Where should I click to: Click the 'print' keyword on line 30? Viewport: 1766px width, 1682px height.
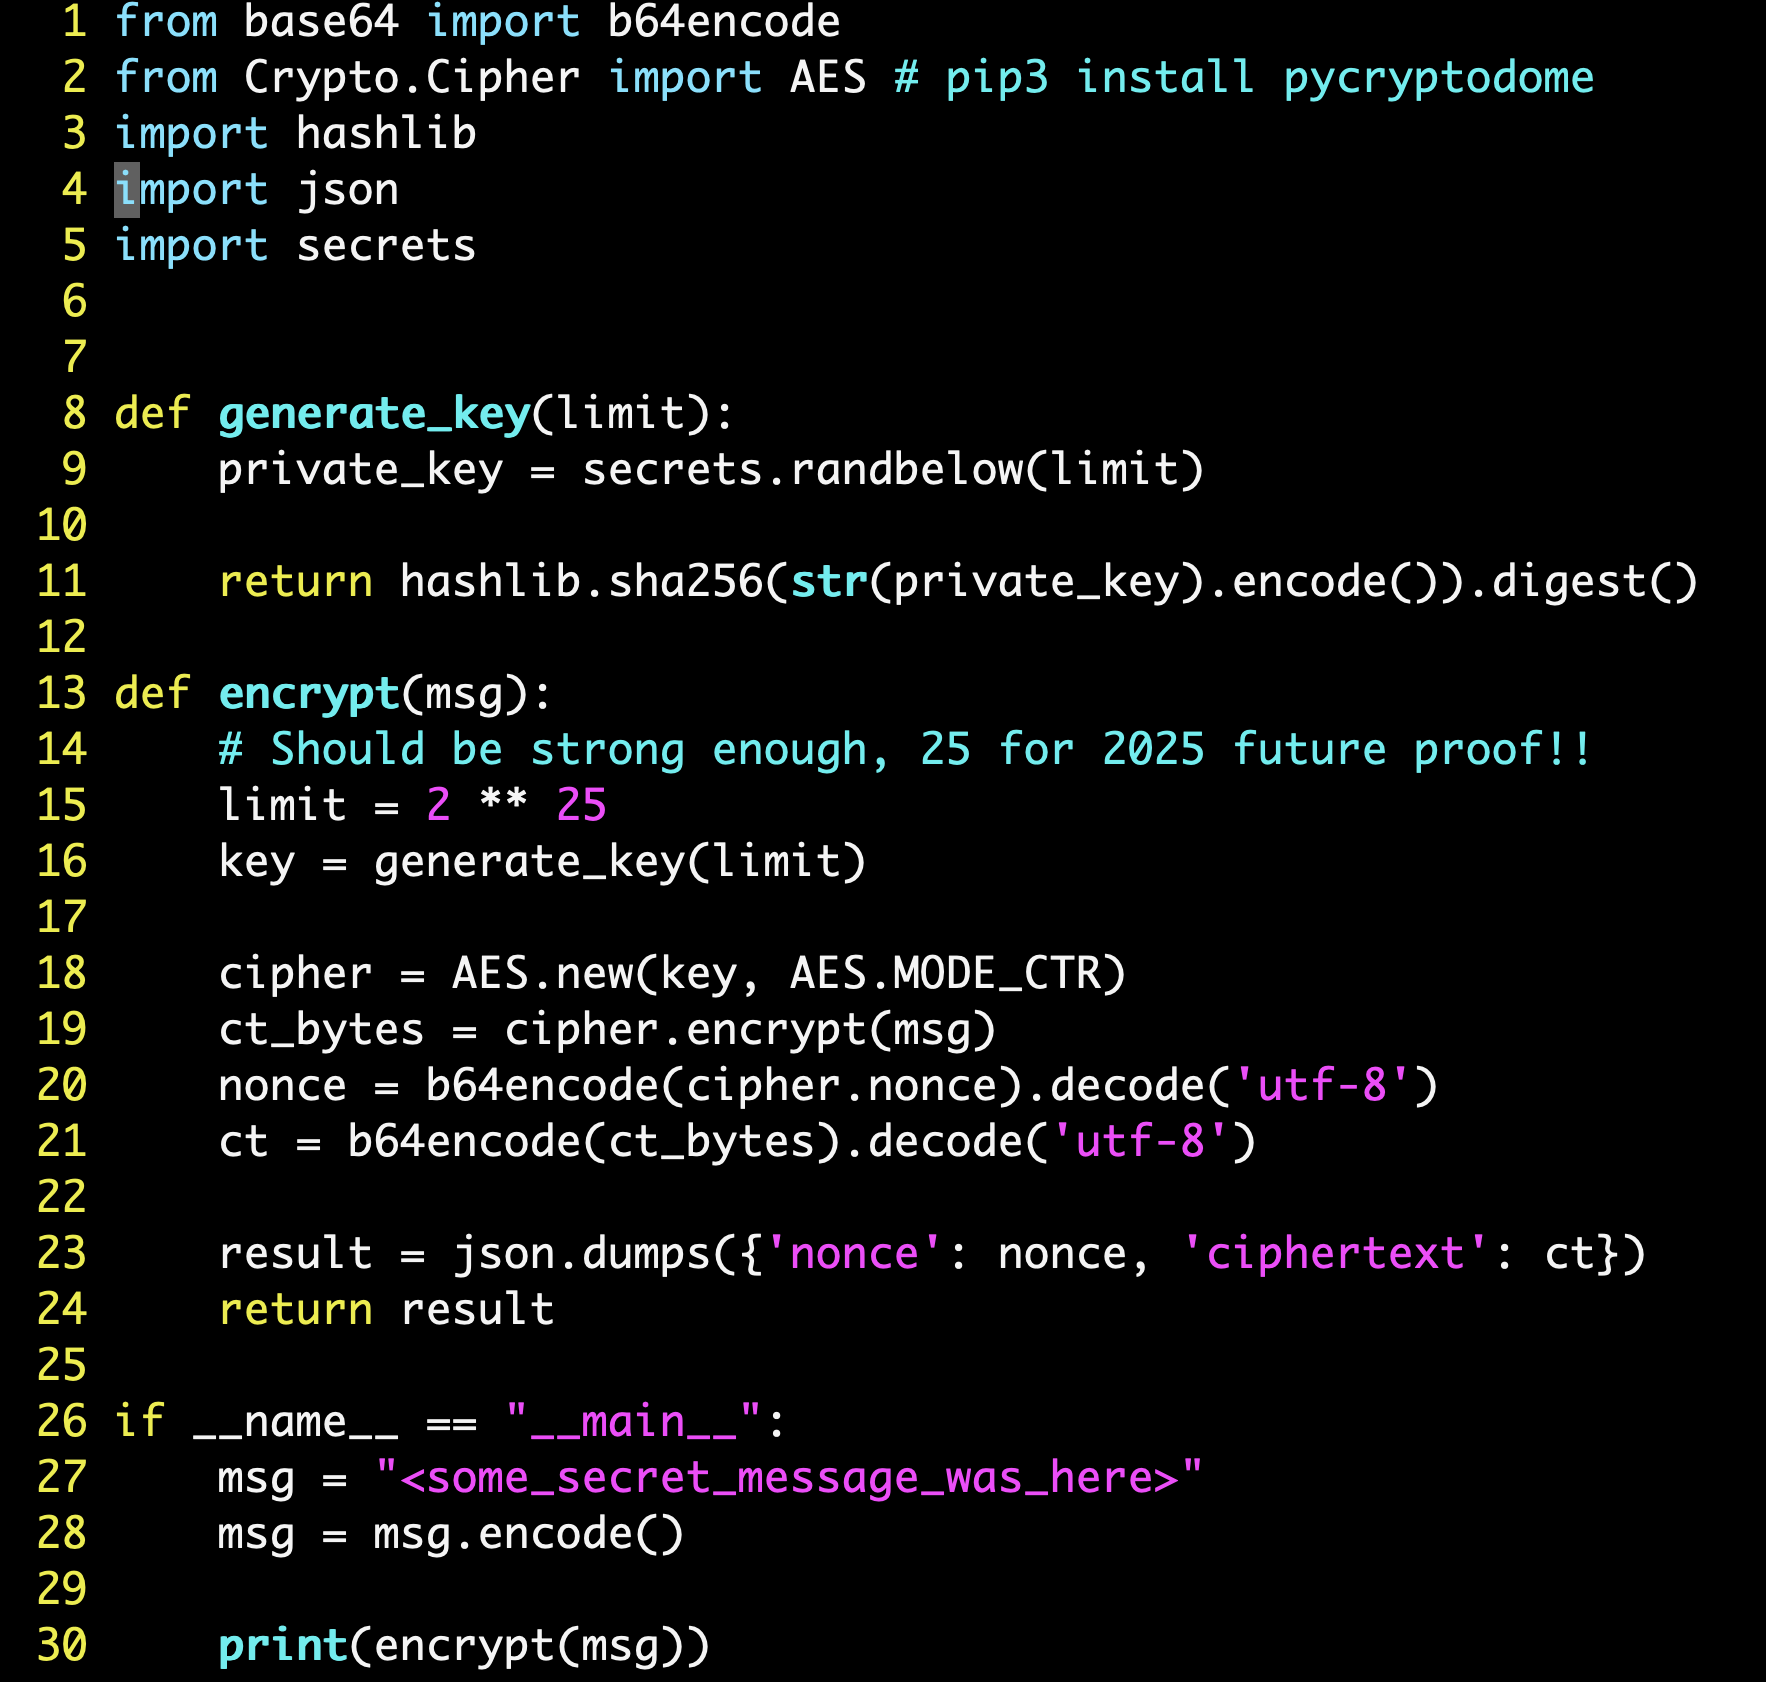point(283,1646)
